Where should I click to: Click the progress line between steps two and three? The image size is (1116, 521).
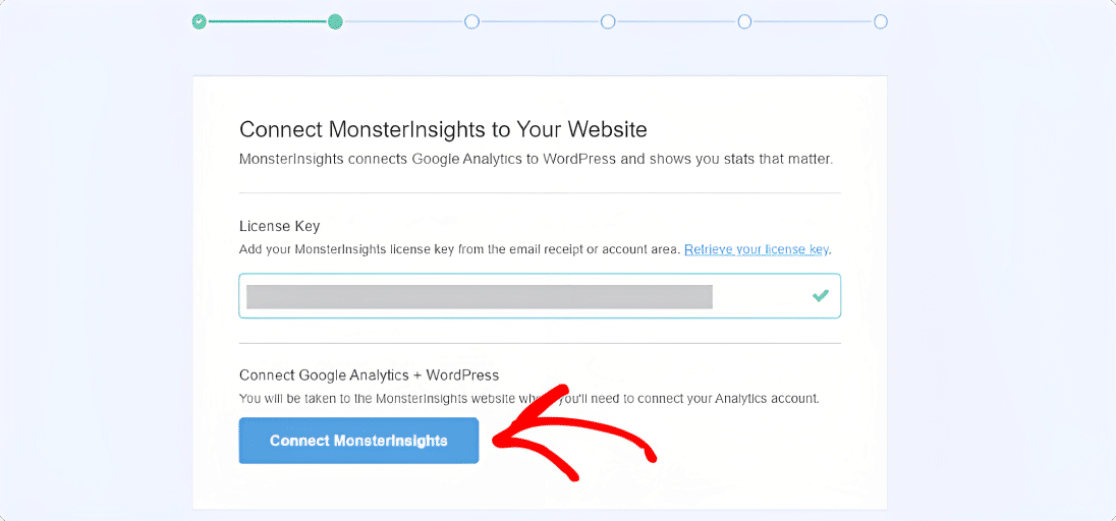click(x=404, y=22)
